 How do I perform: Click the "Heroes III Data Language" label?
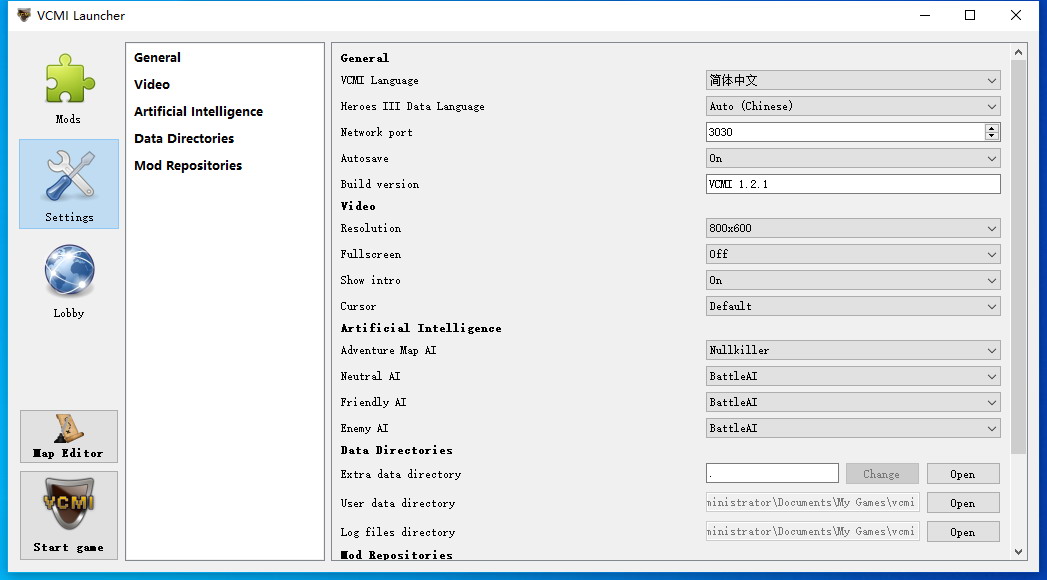coord(412,106)
